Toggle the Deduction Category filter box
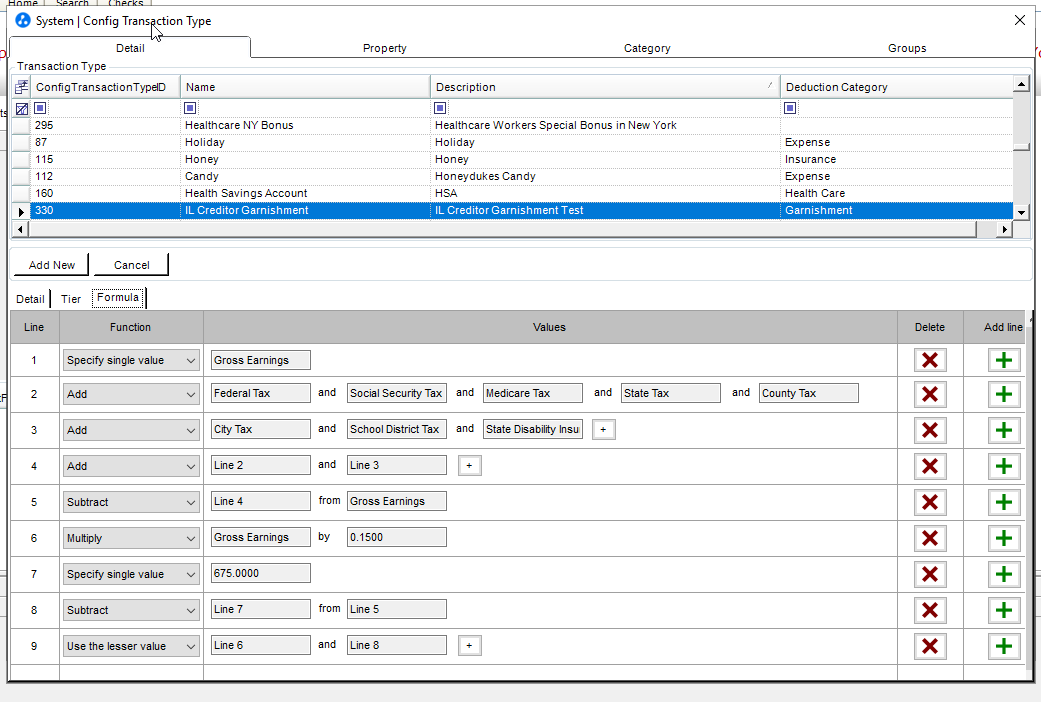The image size is (1041, 702). pyautogui.click(x=790, y=108)
